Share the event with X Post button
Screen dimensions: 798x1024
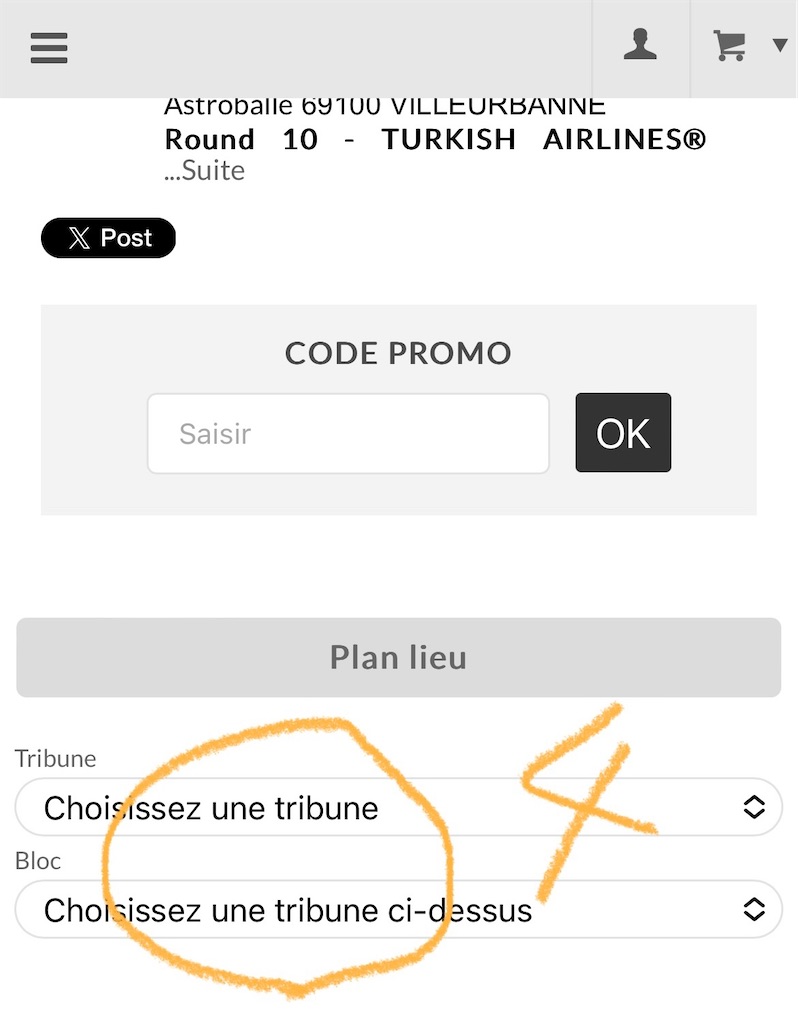click(x=108, y=238)
